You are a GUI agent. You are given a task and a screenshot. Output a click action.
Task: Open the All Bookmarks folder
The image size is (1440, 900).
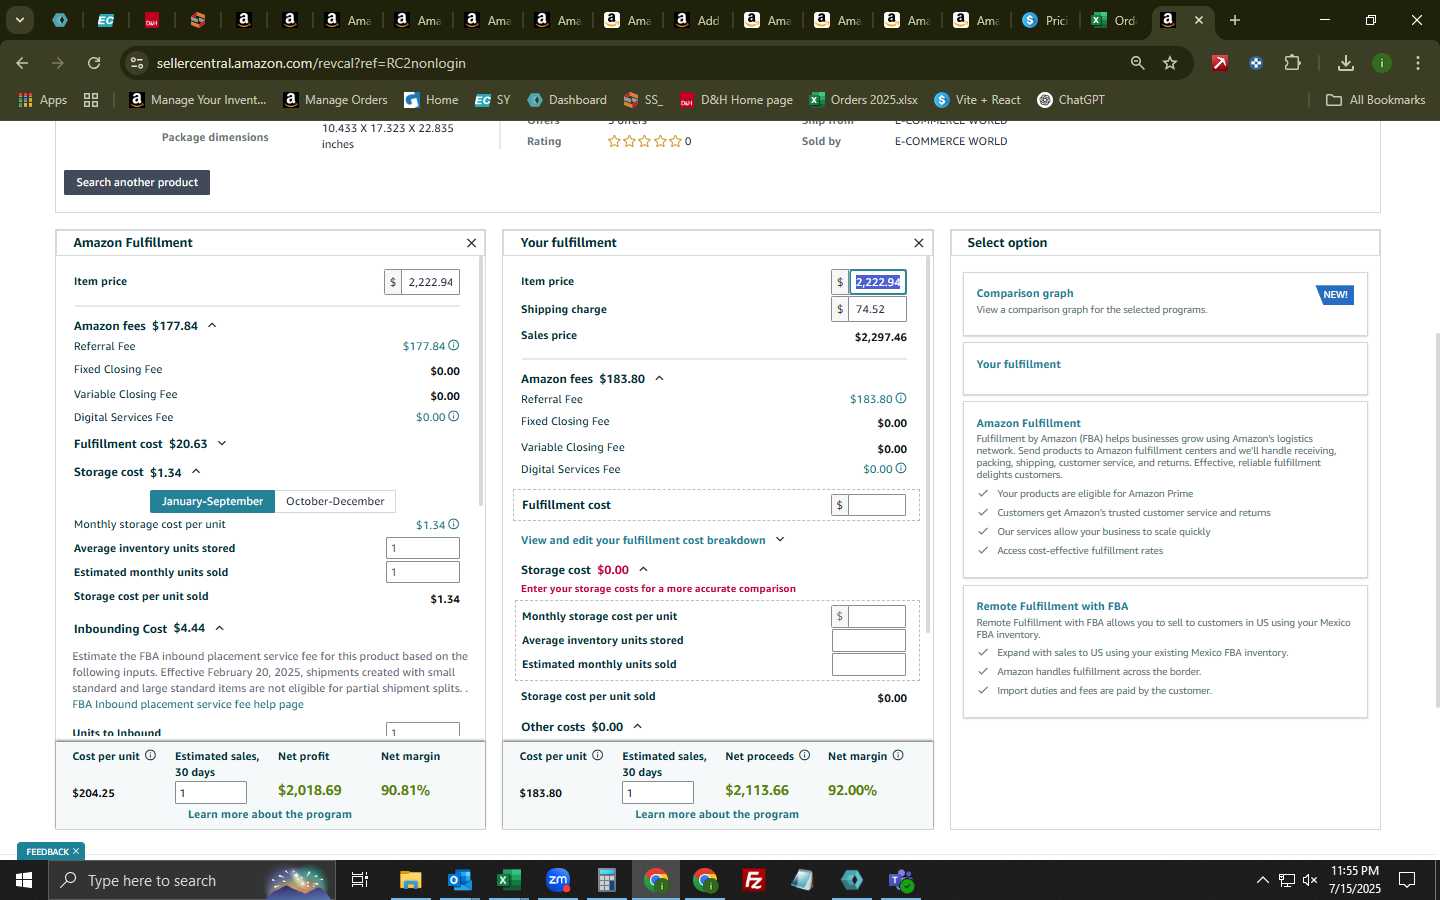pyautogui.click(x=1375, y=100)
